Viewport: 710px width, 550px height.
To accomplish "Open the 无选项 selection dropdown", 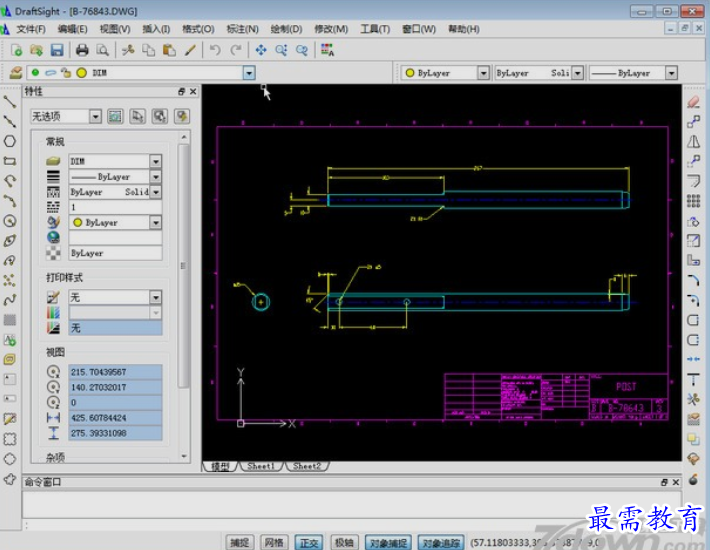I will [x=95, y=117].
